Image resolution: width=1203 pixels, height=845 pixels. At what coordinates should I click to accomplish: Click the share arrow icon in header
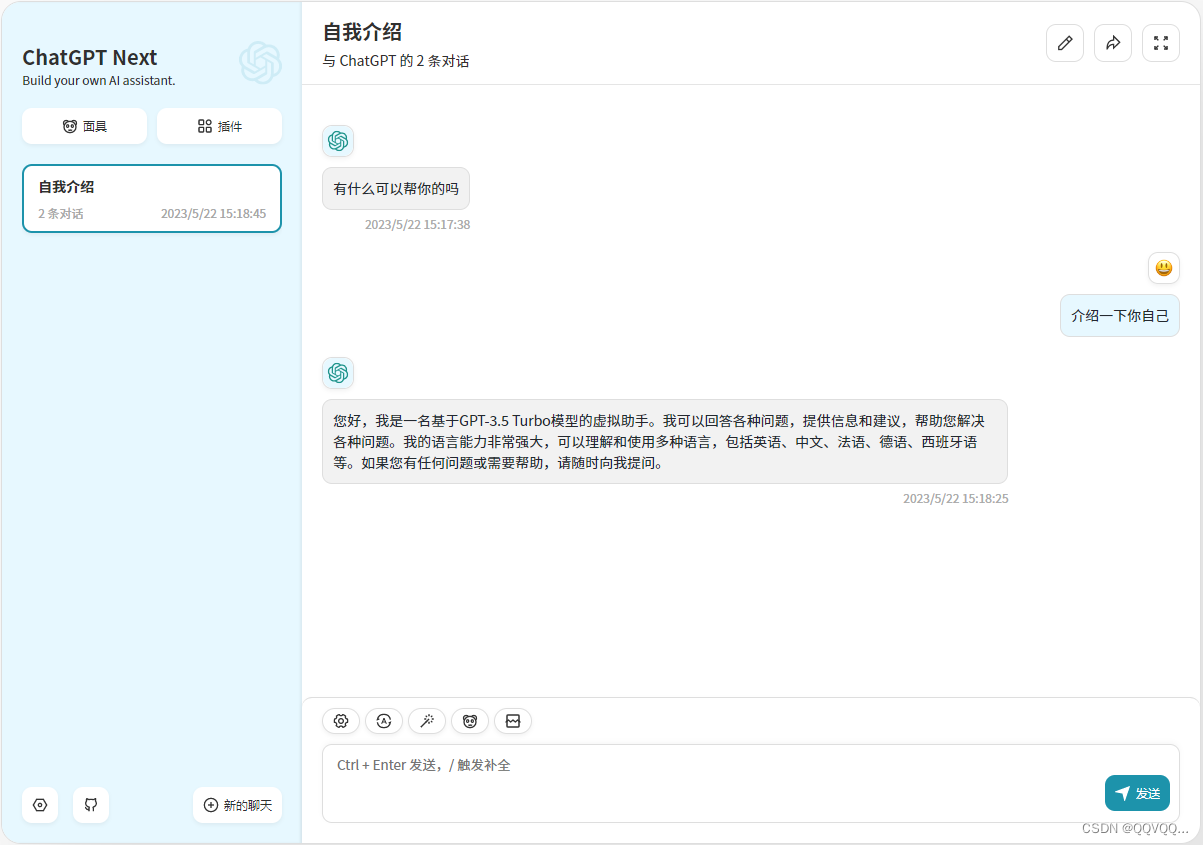[x=1113, y=43]
